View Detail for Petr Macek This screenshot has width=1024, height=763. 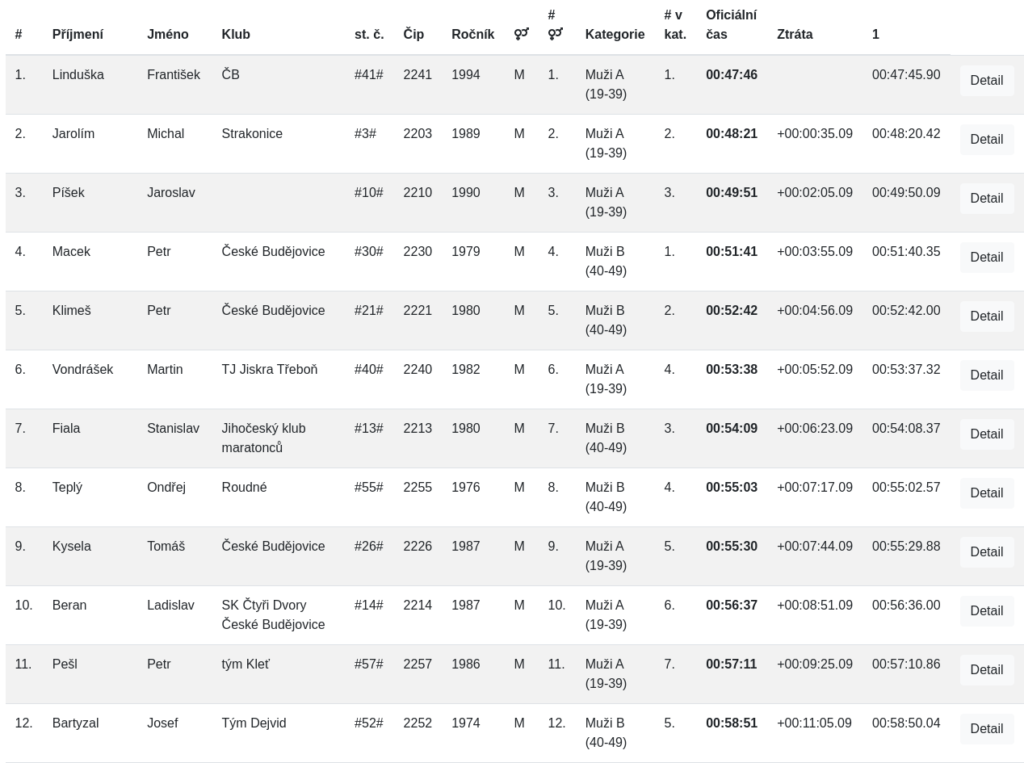[x=986, y=257]
